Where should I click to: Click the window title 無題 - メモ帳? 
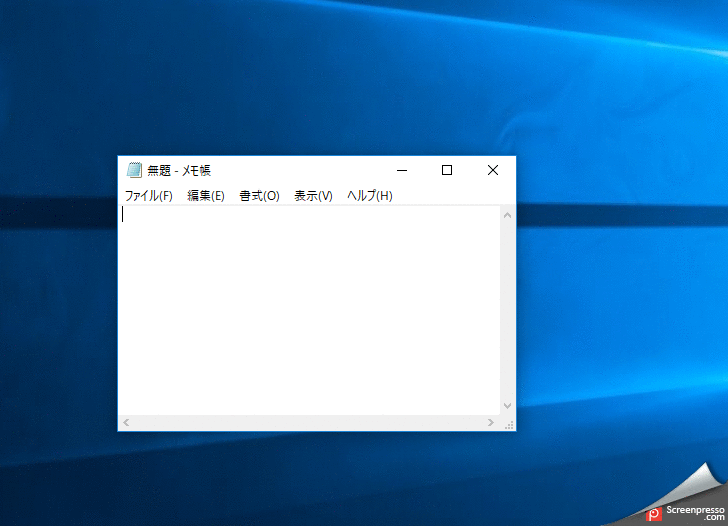[x=179, y=171]
